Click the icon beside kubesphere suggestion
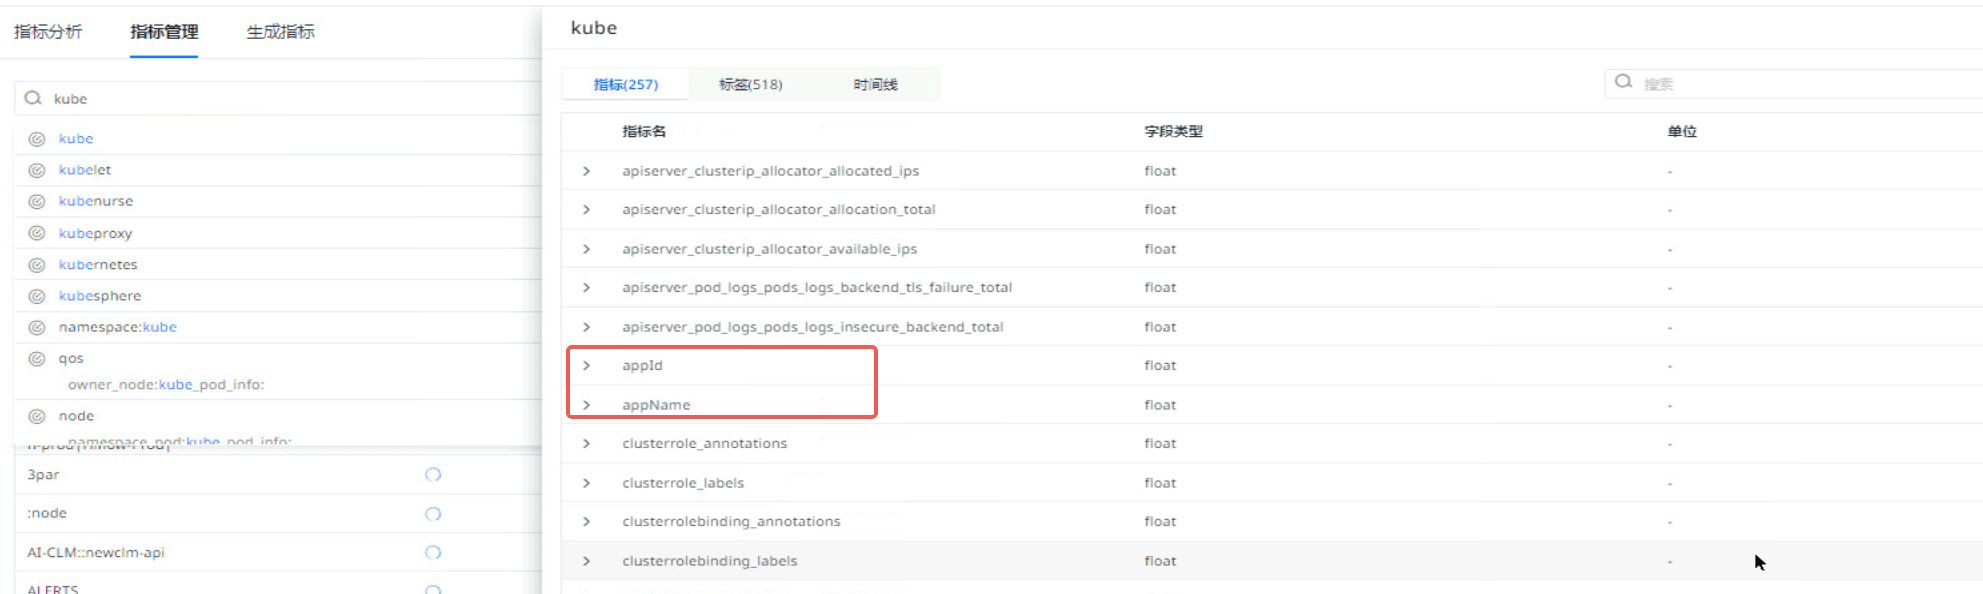Screen dimensions: 1983x594 [37, 296]
